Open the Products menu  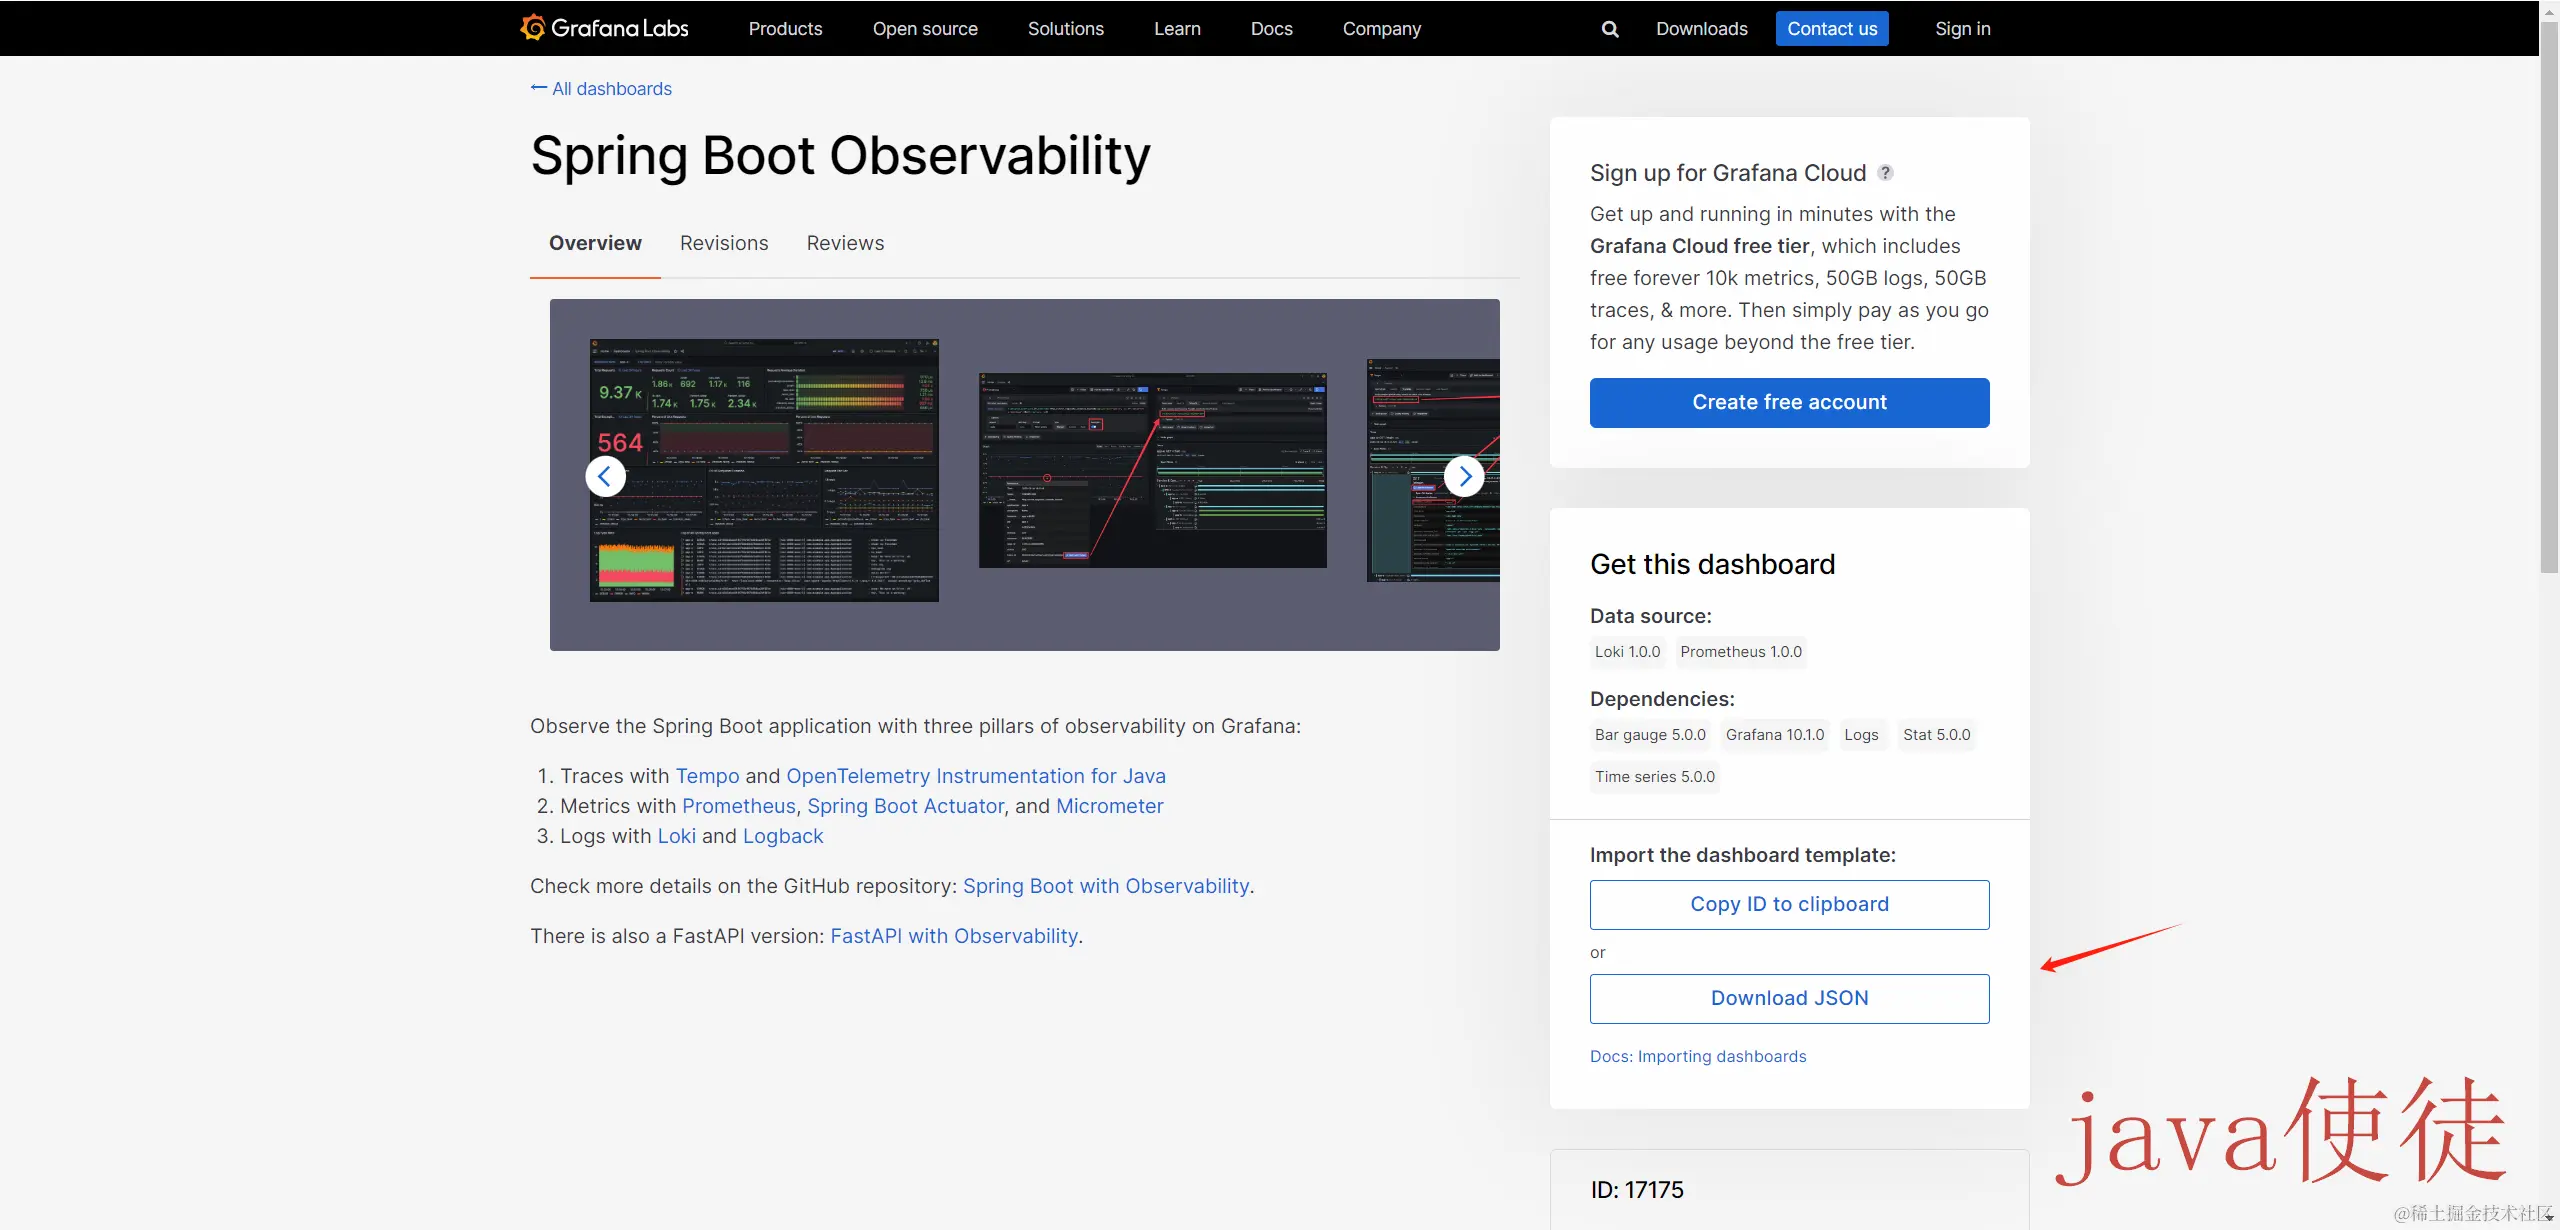785,29
